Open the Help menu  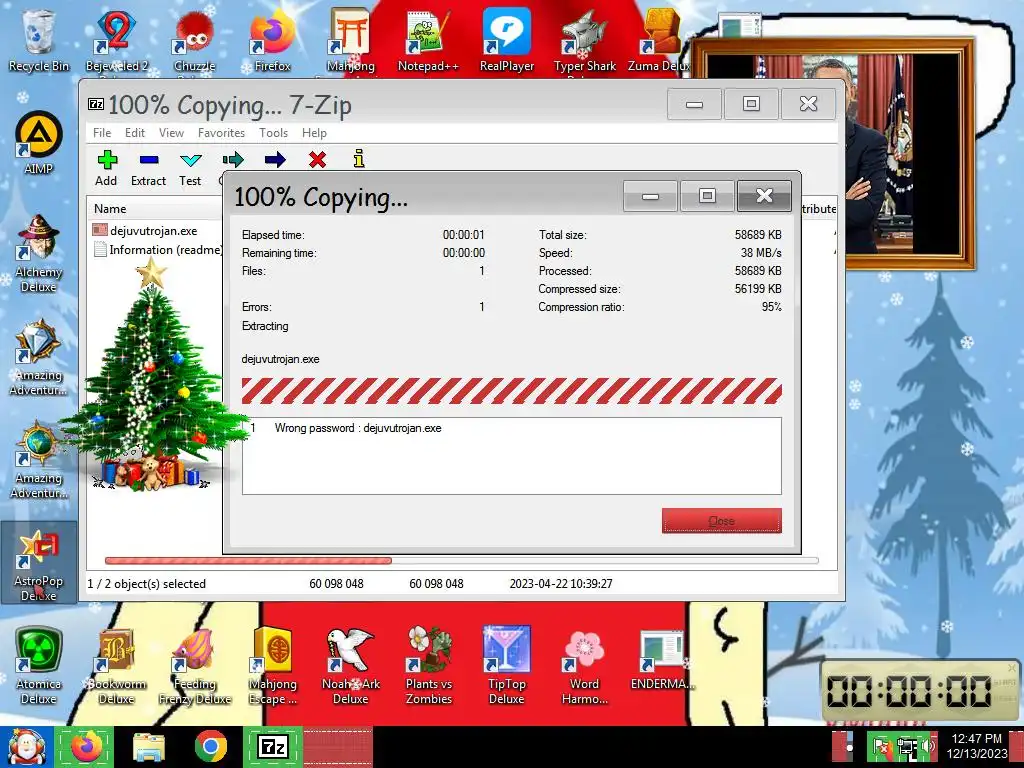pos(314,133)
